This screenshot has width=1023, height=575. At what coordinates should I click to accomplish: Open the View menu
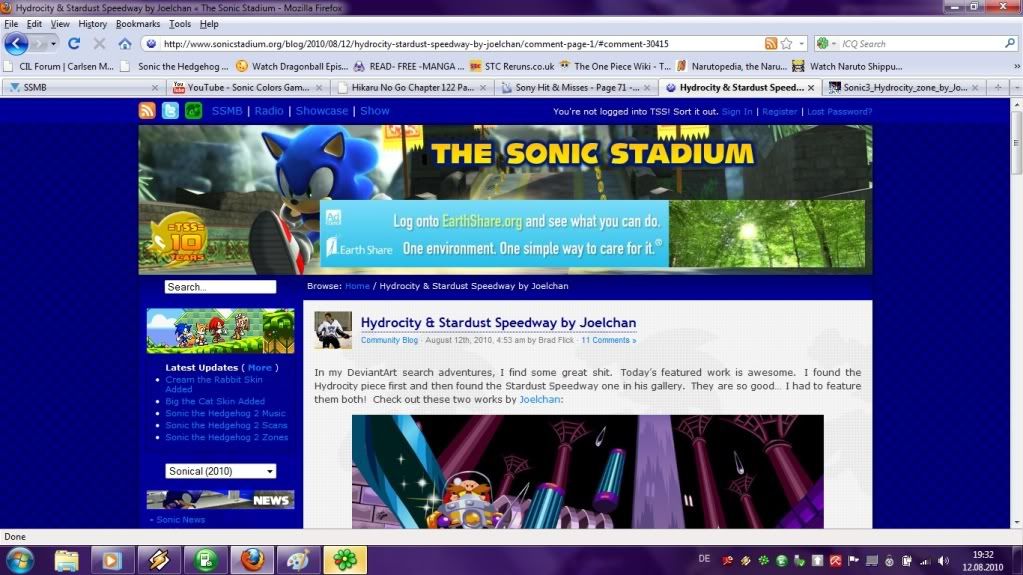coord(60,24)
